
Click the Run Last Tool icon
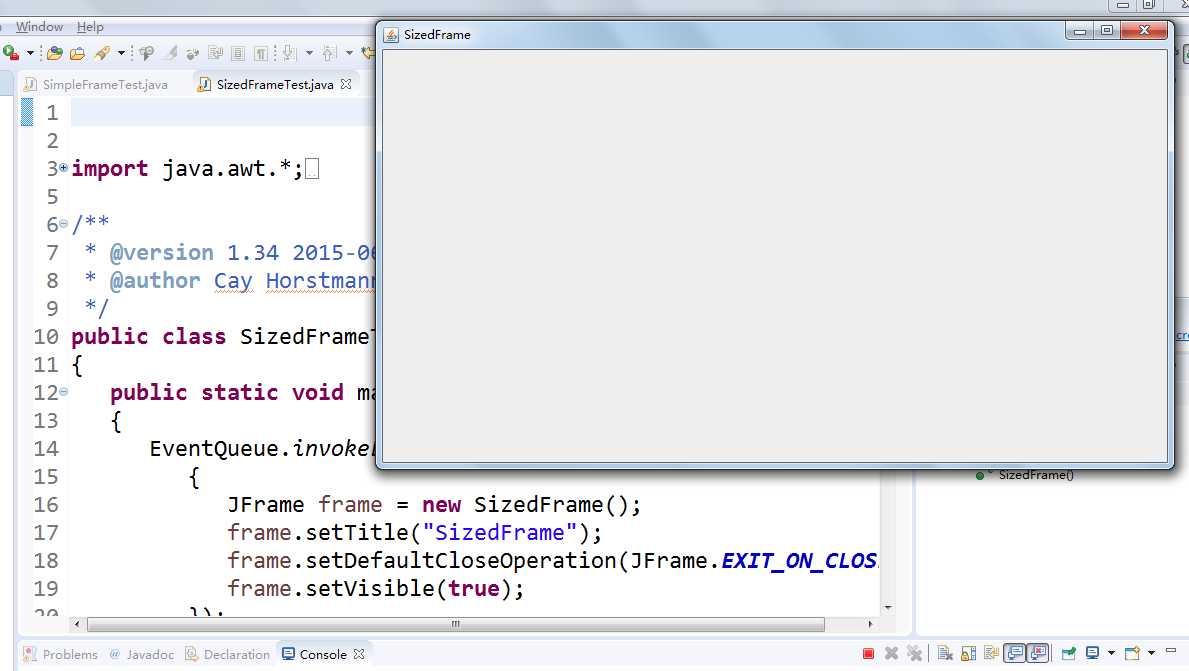11,53
